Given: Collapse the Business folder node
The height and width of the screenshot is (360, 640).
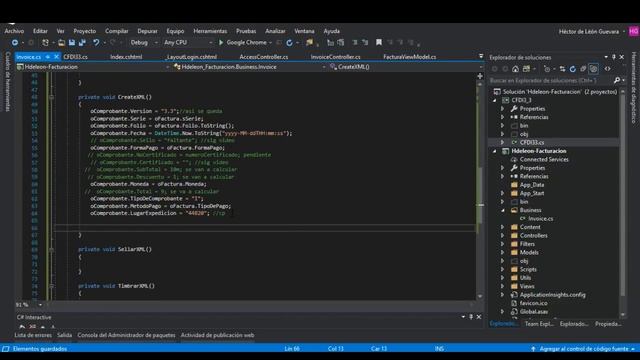Looking at the screenshot, I should coord(503,210).
